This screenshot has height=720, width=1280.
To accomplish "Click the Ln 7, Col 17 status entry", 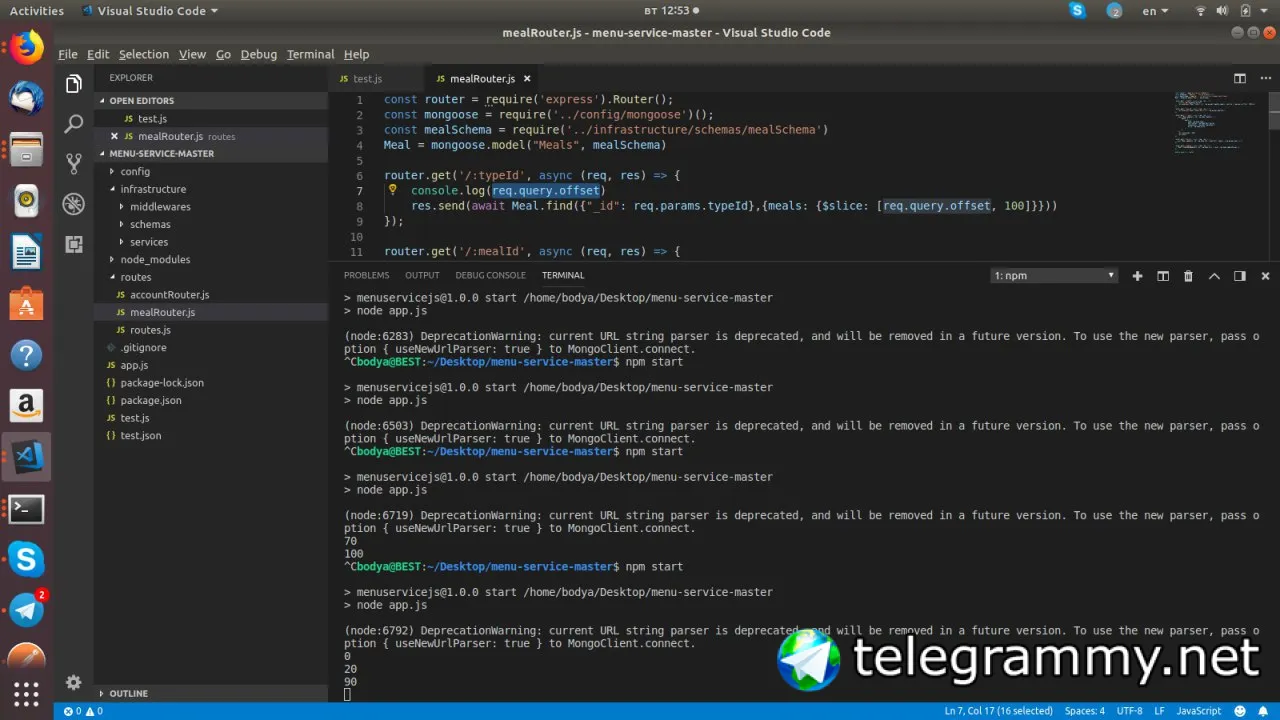I will tap(998, 711).
